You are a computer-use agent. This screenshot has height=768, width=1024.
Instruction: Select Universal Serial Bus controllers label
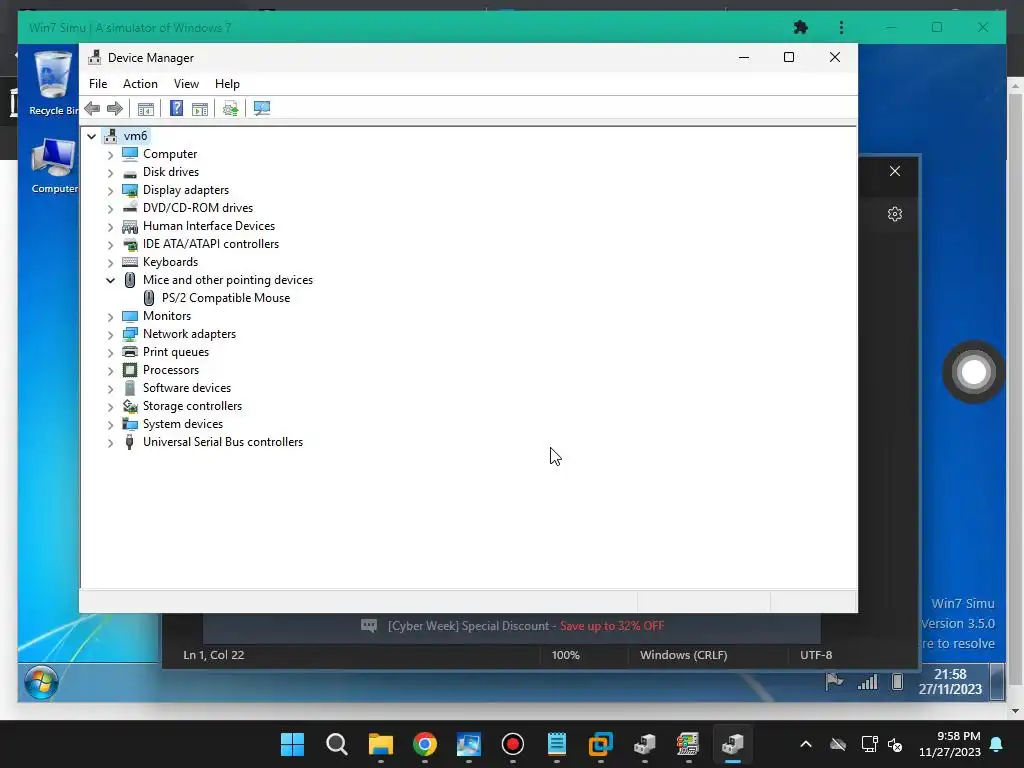tap(223, 442)
